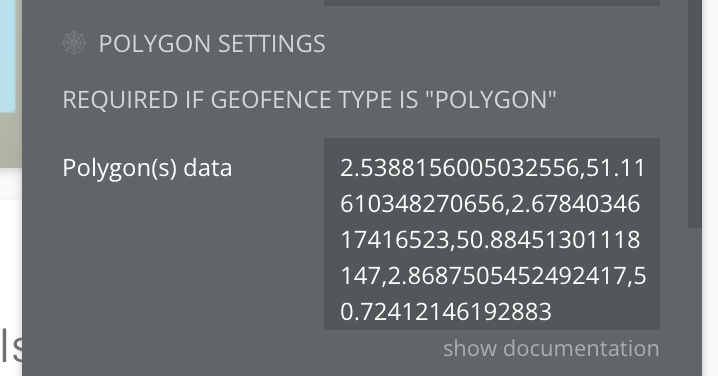Viewport: 718px width, 376px height.
Task: Select the POLYGON SETTINGS section heading
Action: click(212, 44)
